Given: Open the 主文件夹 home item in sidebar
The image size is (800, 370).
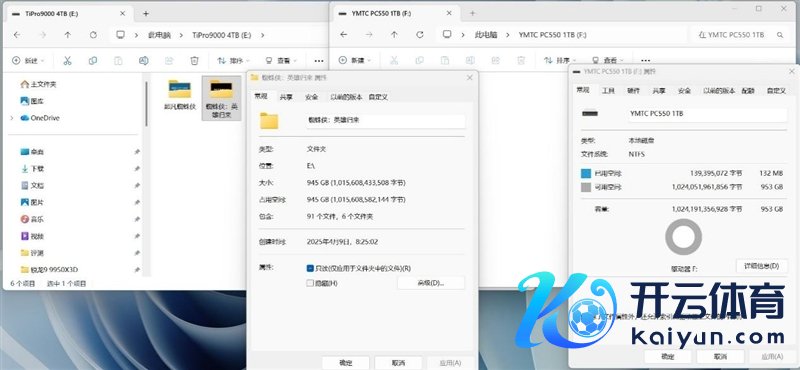Looking at the screenshot, I should pyautogui.click(x=38, y=84).
